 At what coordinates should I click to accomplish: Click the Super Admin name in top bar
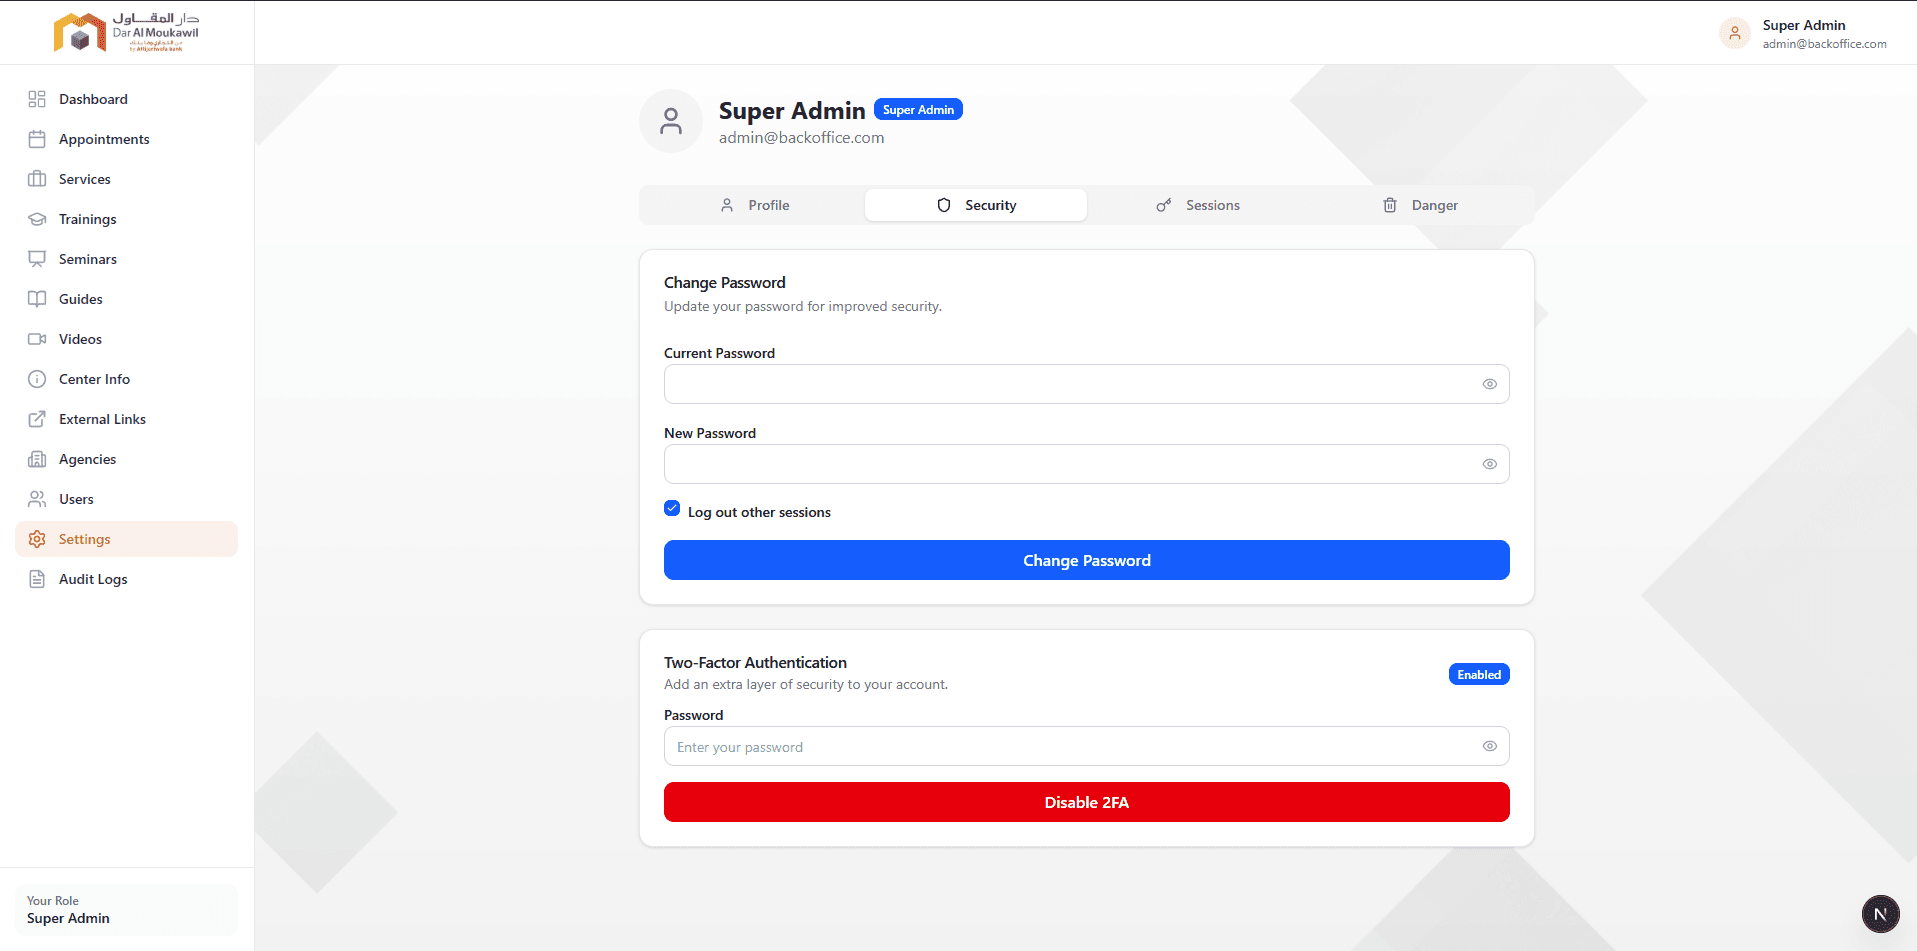click(1804, 25)
